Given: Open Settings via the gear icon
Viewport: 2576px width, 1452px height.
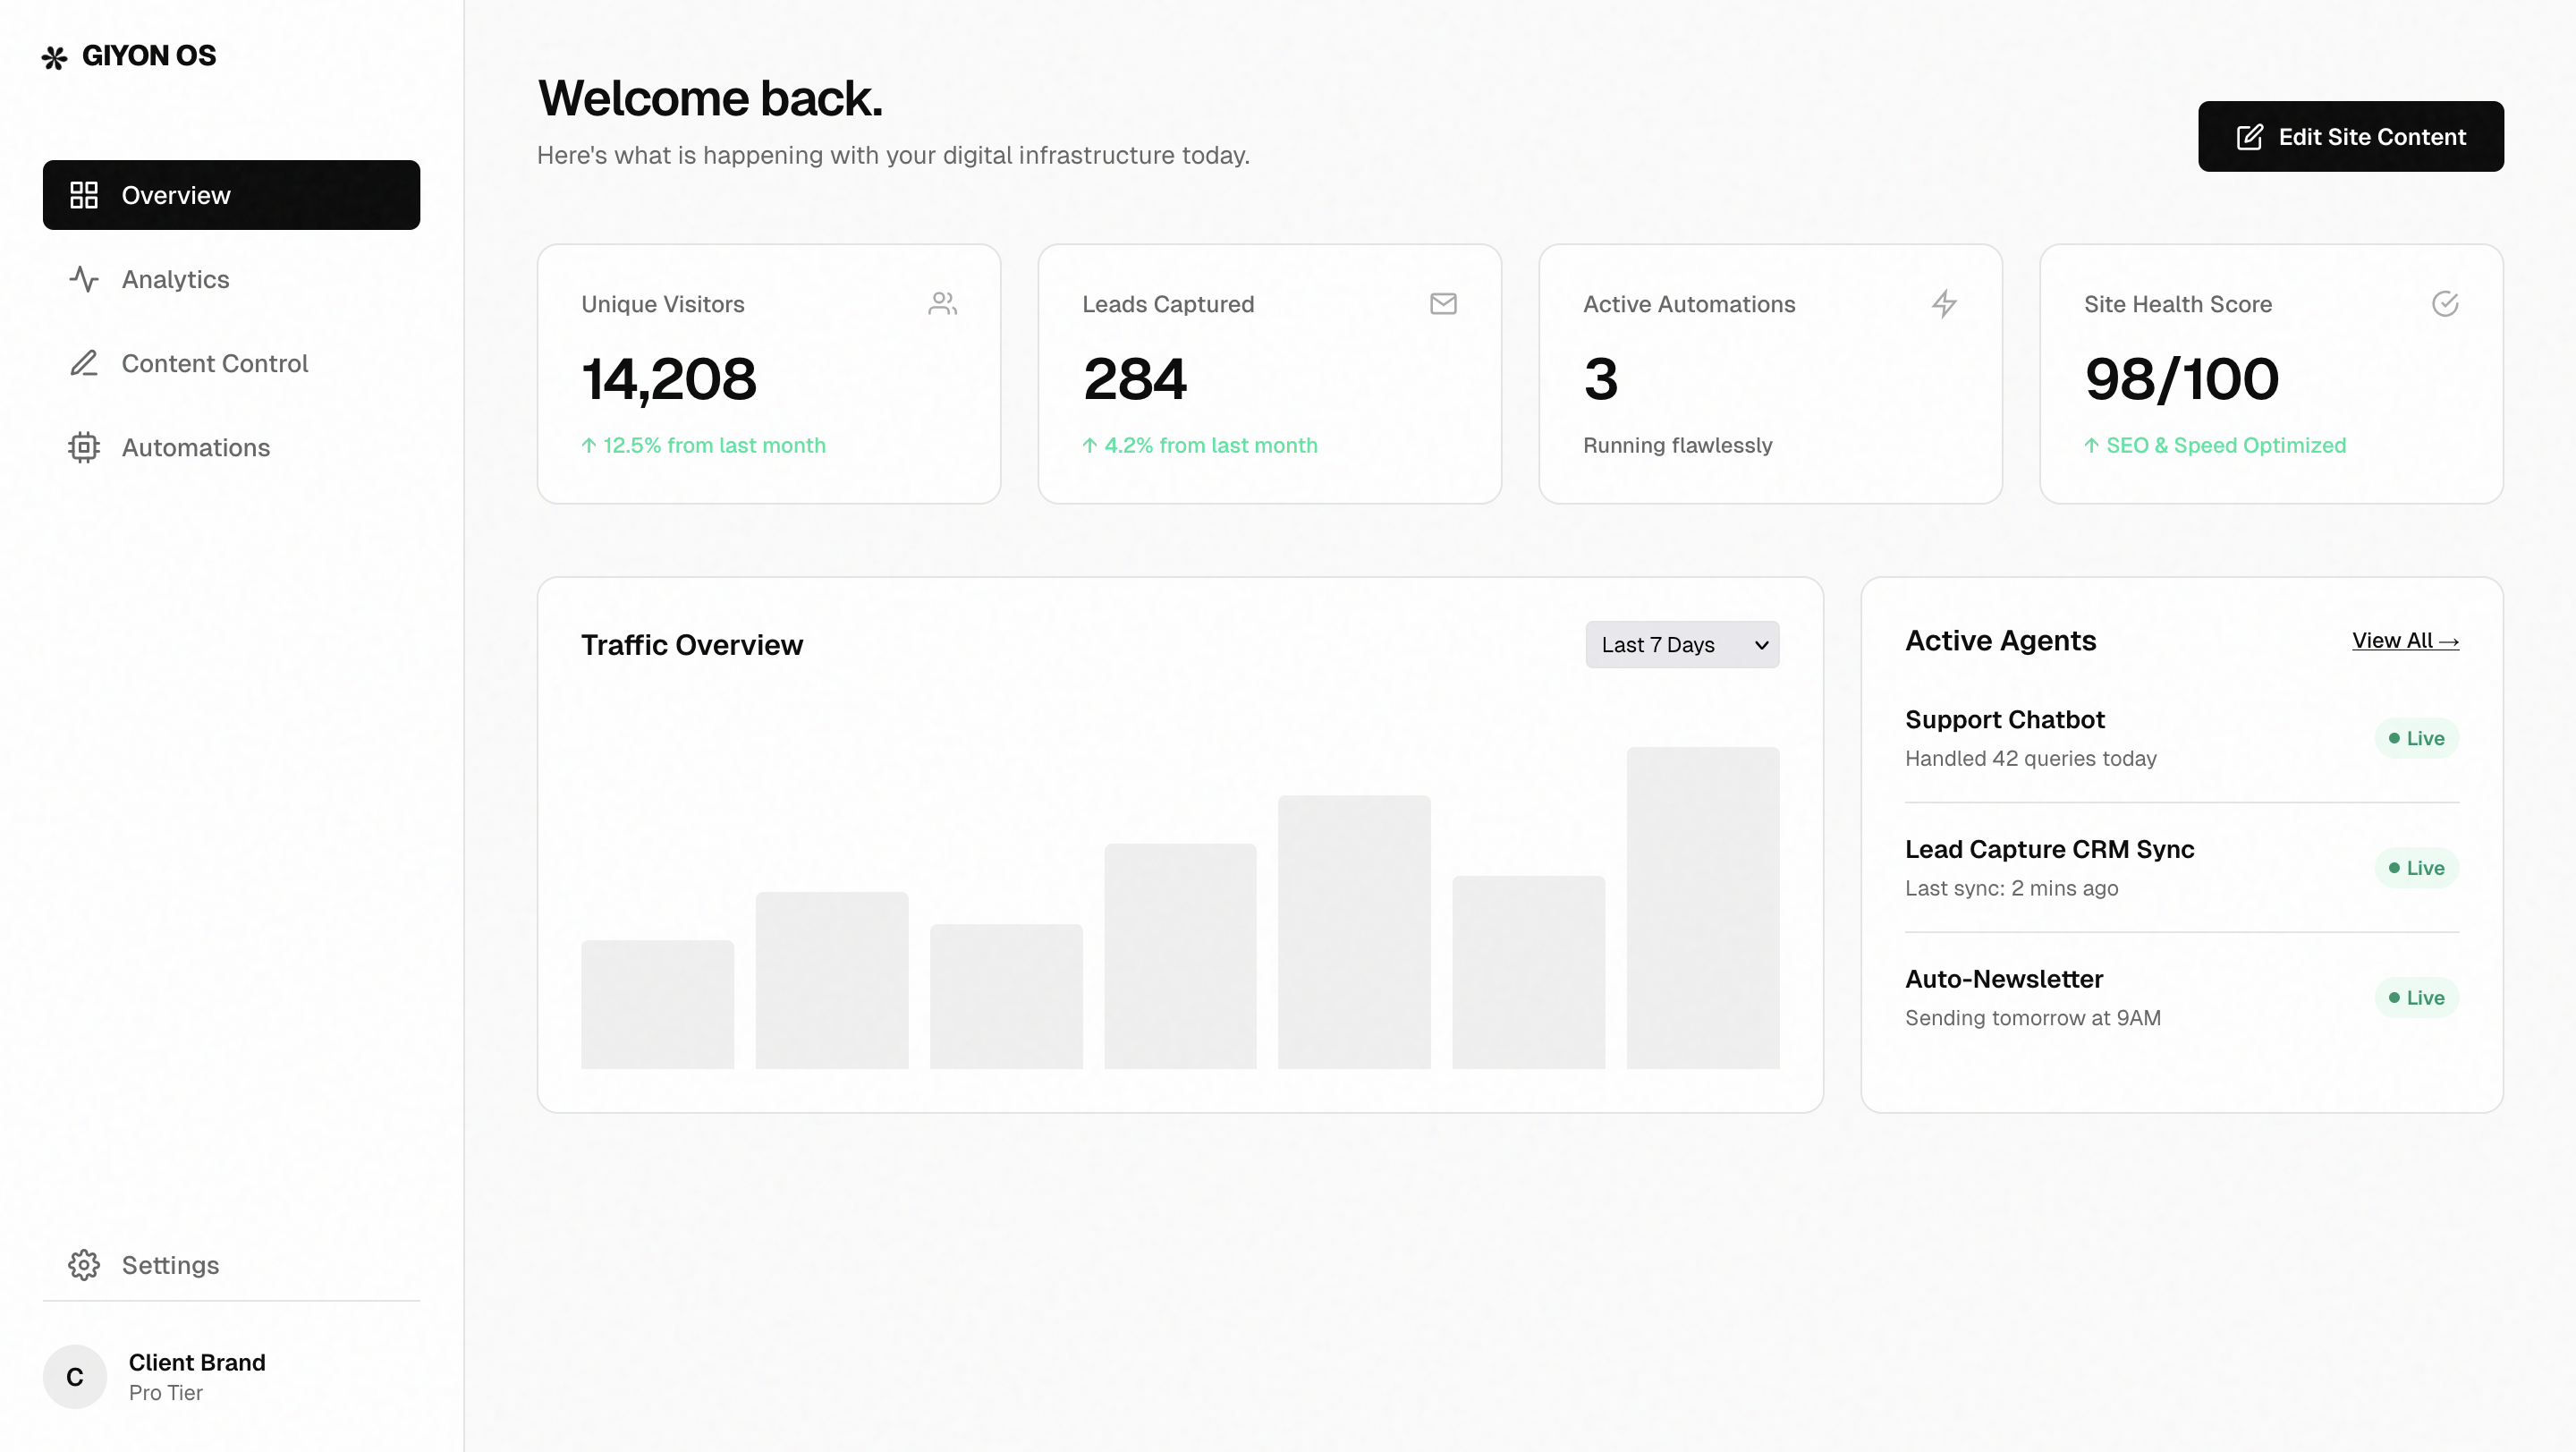Looking at the screenshot, I should coord(85,1265).
